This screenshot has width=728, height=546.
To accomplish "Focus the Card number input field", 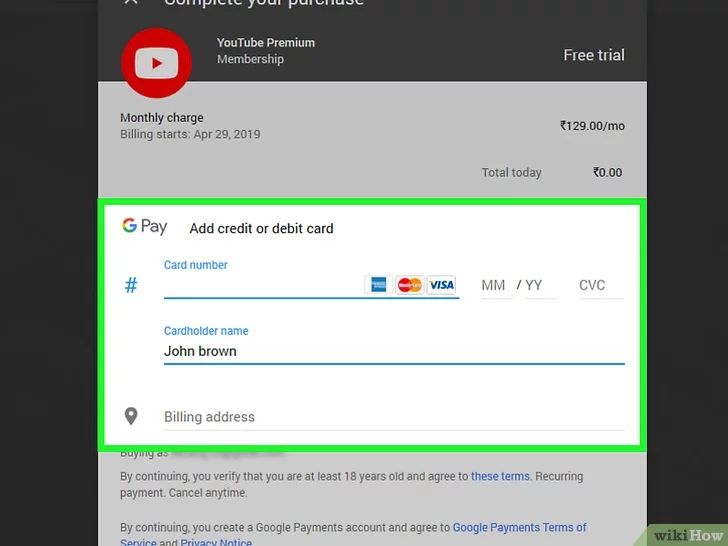I will [262, 286].
